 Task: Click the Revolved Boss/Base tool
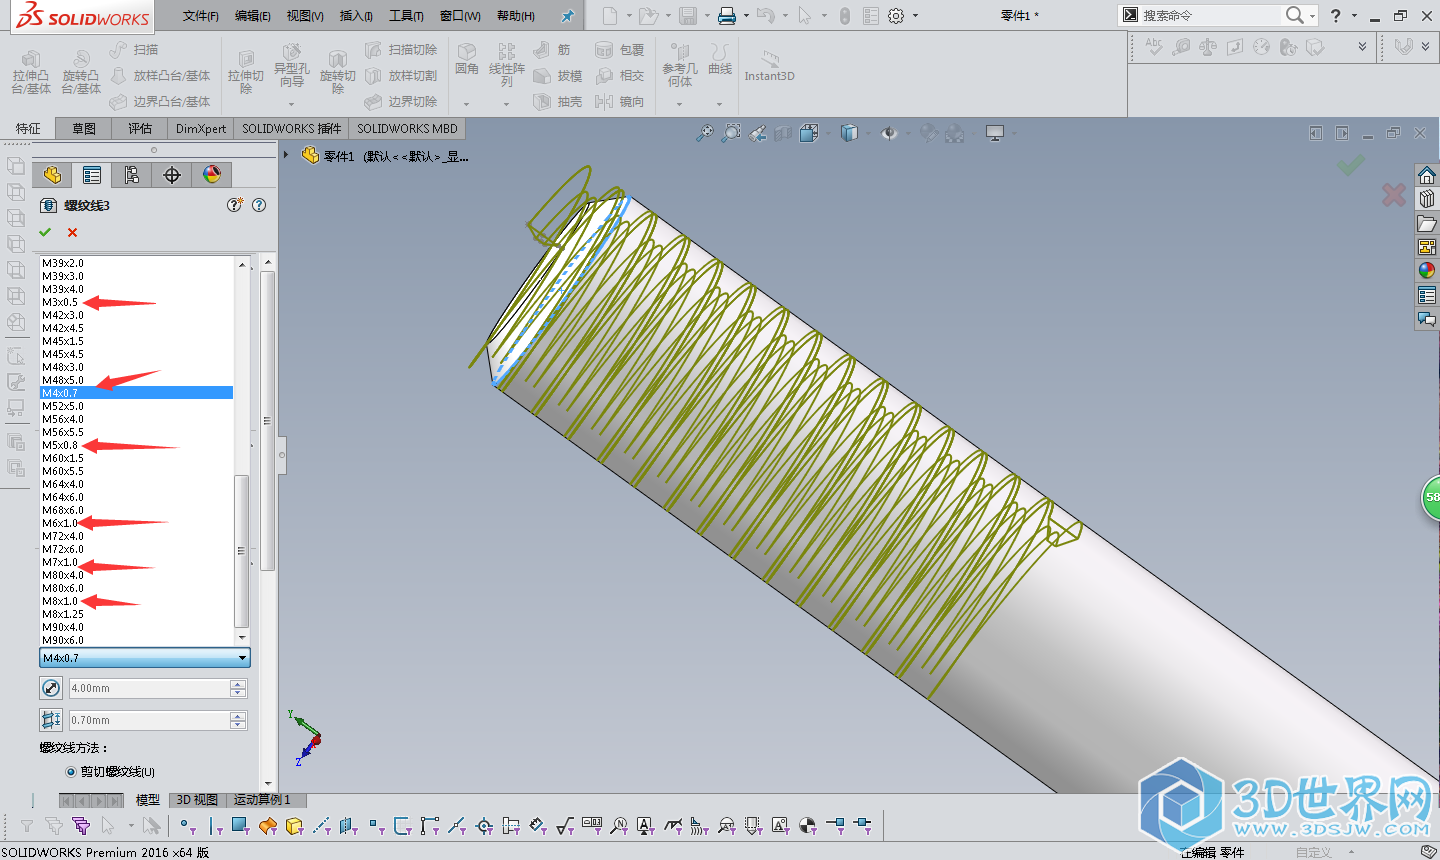coord(81,73)
